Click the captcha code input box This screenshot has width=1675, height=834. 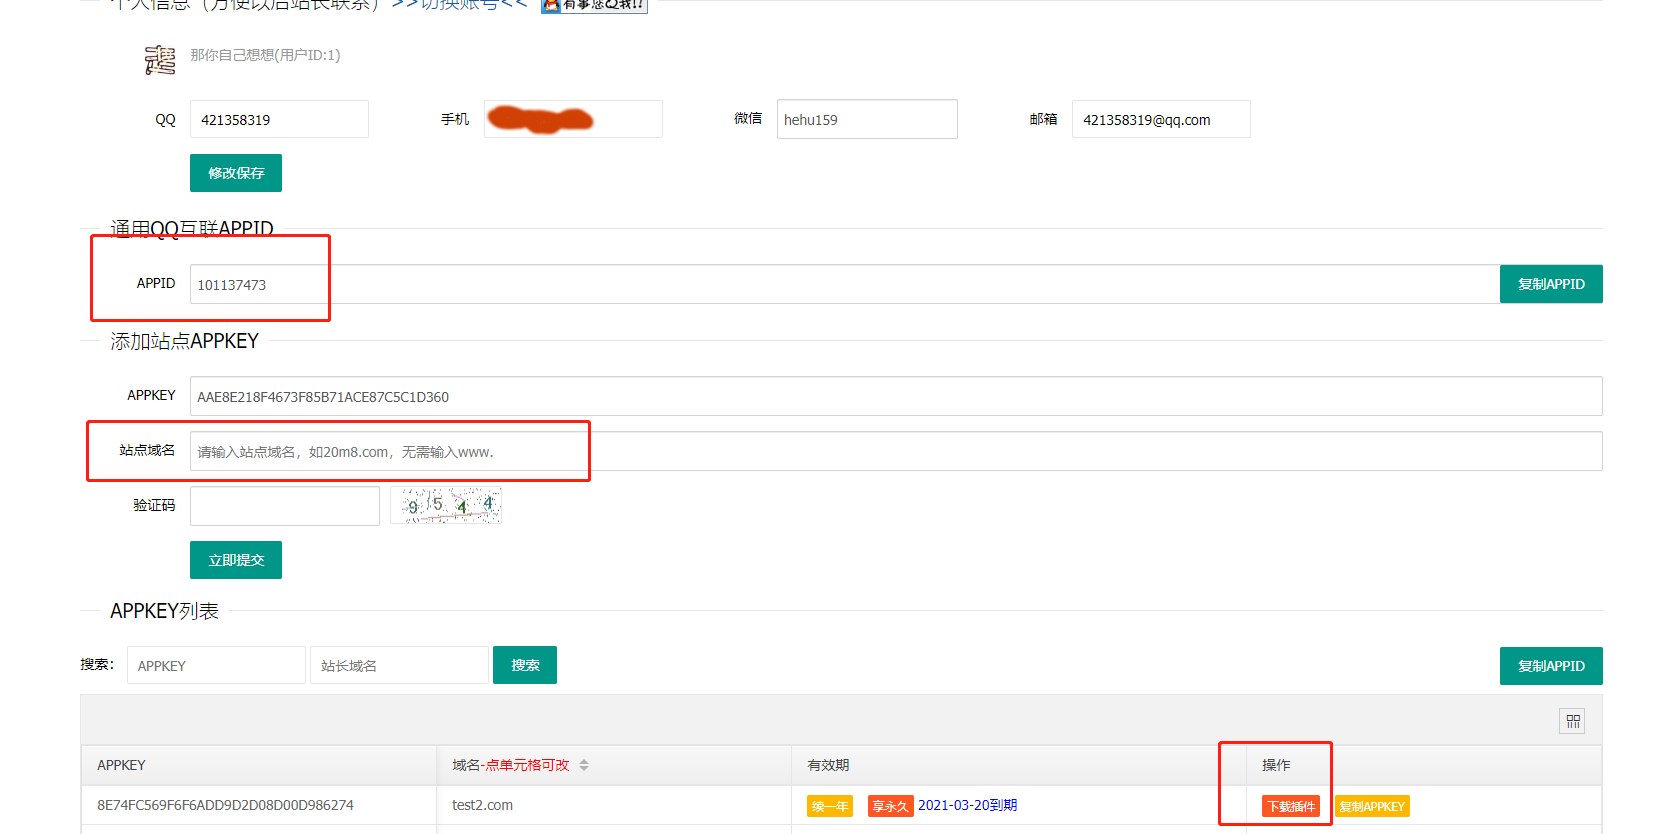click(x=285, y=506)
